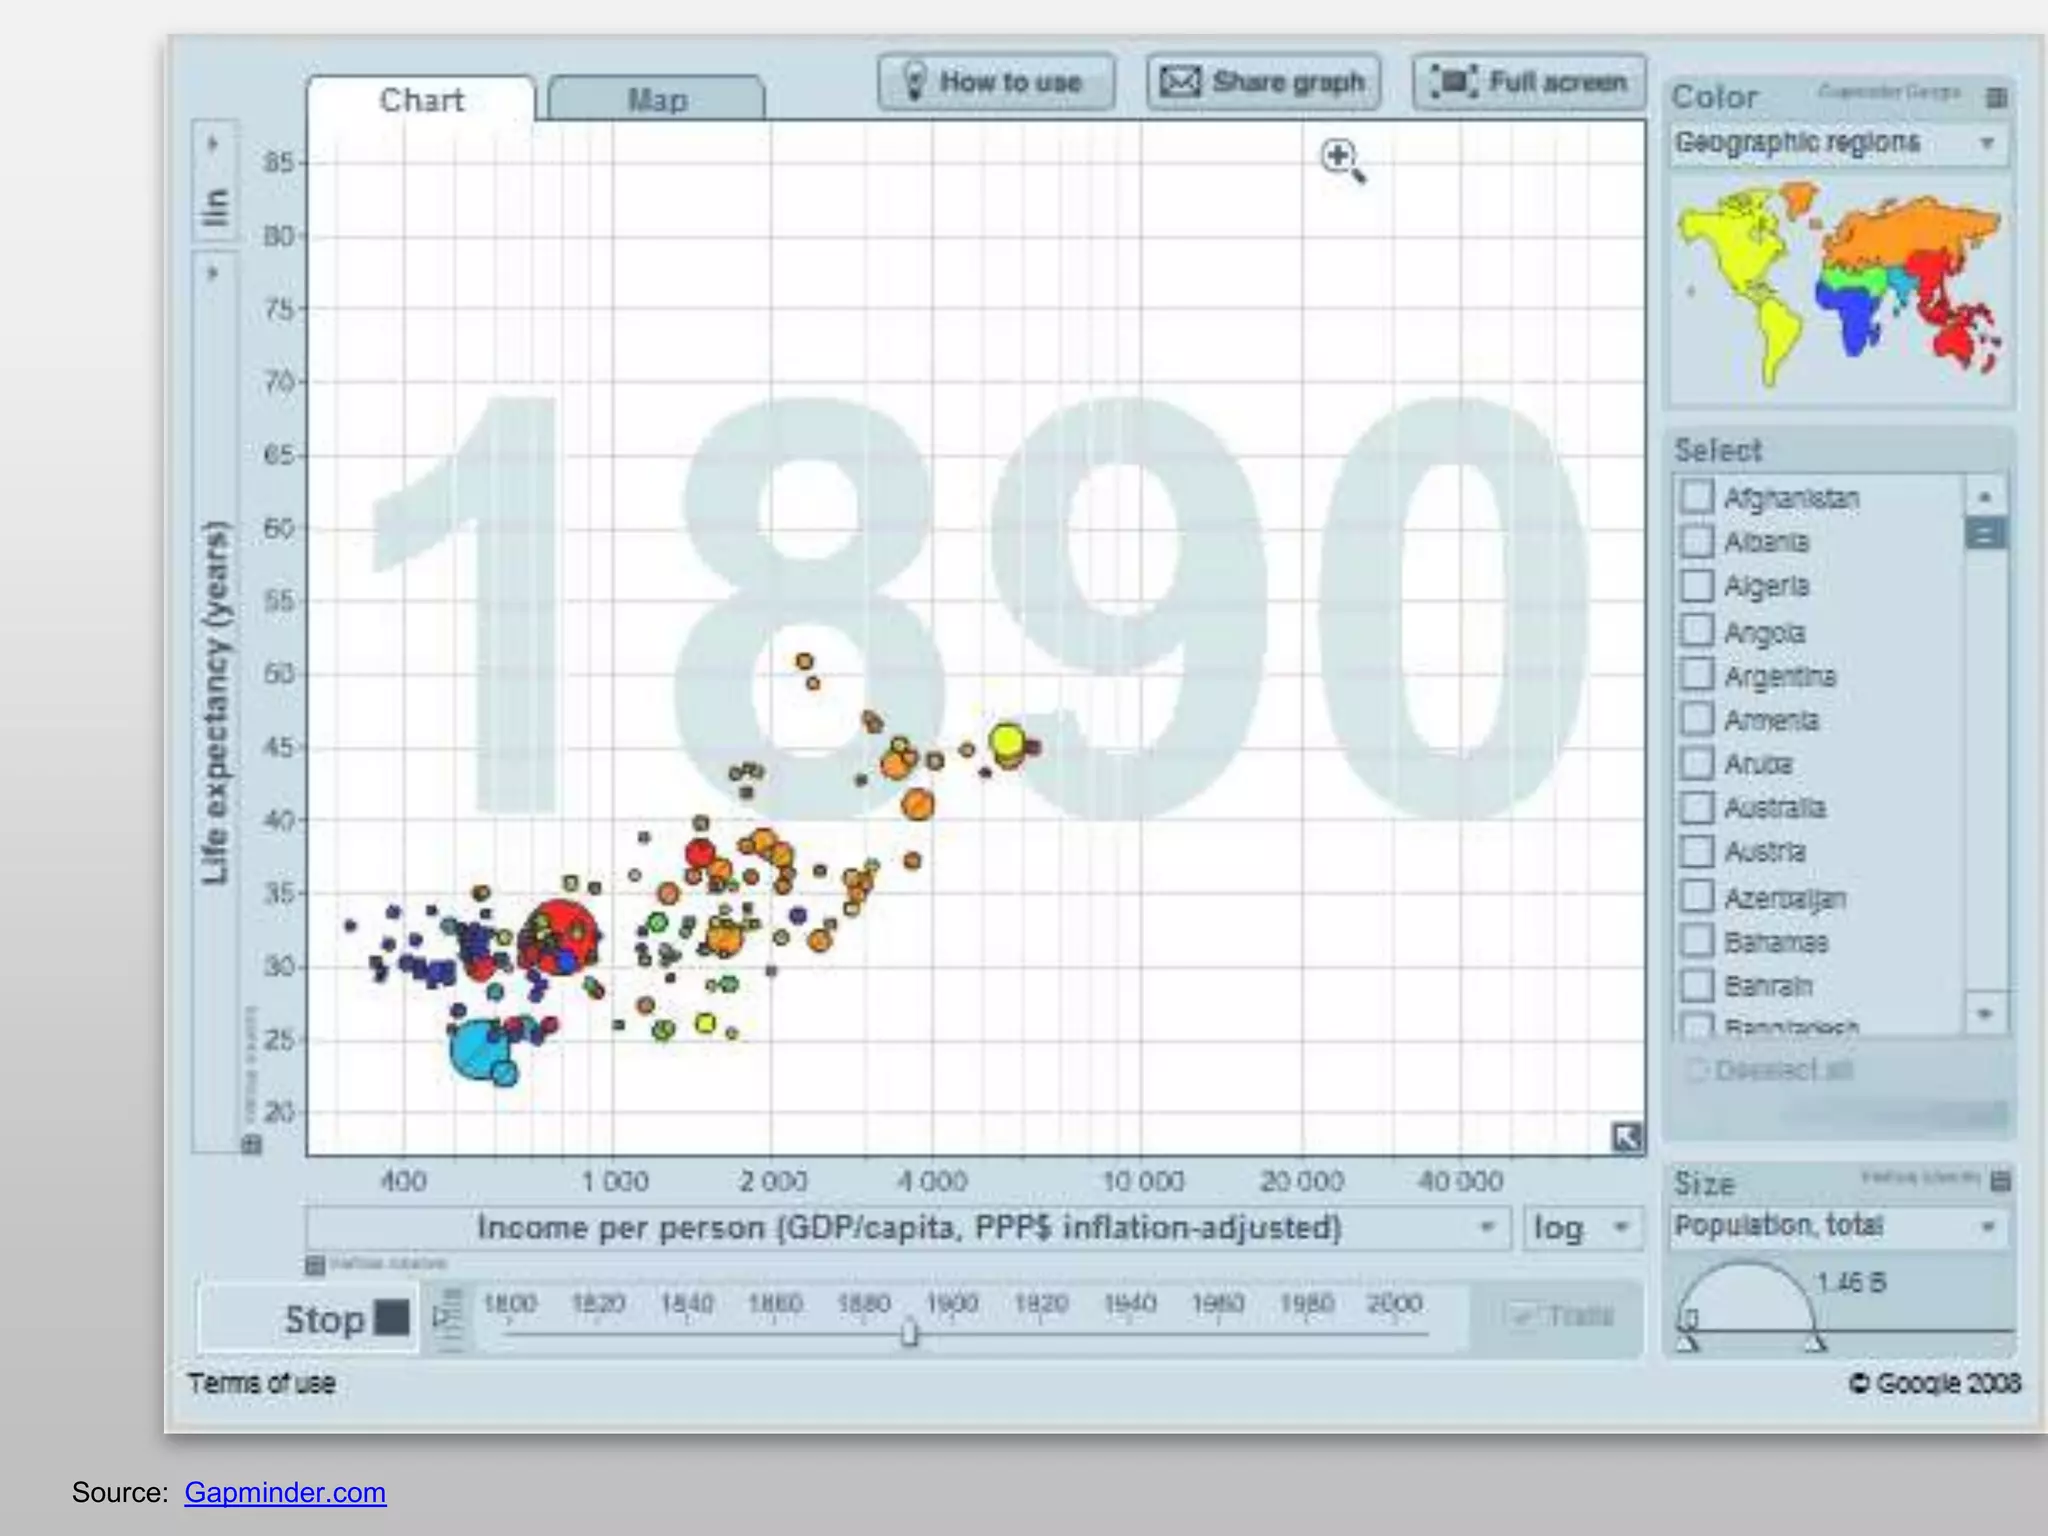The width and height of the screenshot is (2048, 1536).
Task: Check the Afghanistan checkbox
Action: (1697, 497)
